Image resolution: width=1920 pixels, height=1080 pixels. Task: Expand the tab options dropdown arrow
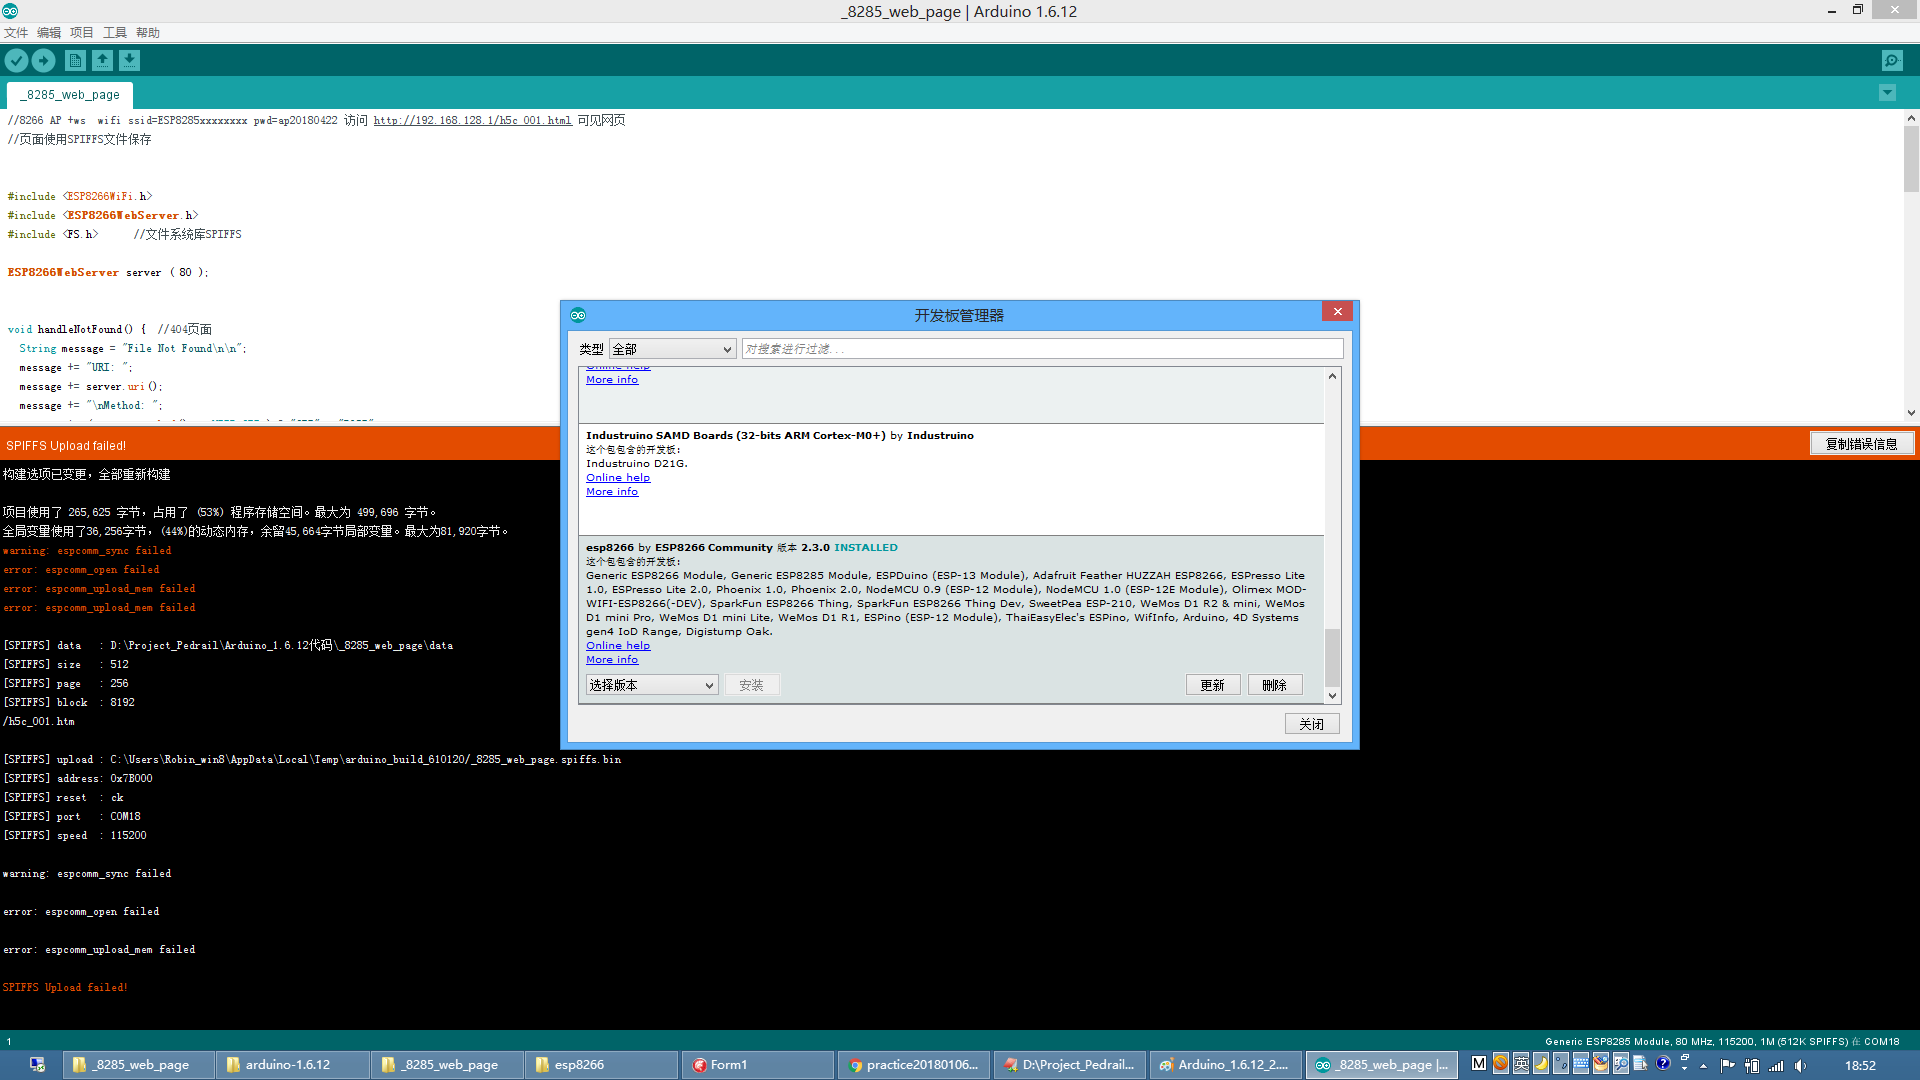pos(1887,93)
